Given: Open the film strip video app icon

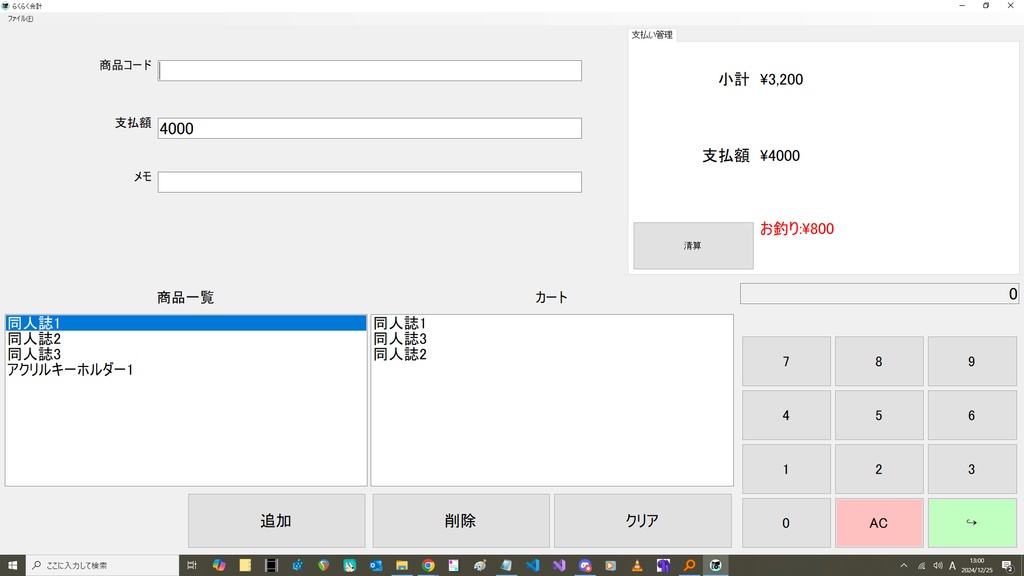Looking at the screenshot, I should 271,566.
